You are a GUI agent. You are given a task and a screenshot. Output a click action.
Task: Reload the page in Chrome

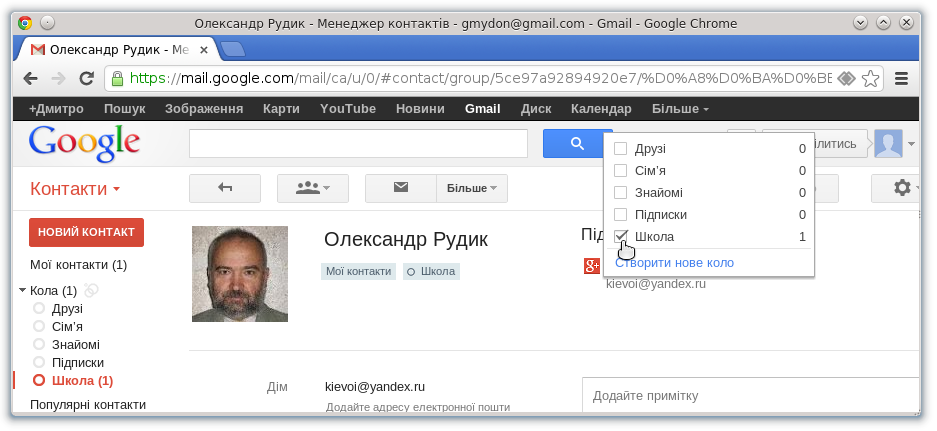87,78
